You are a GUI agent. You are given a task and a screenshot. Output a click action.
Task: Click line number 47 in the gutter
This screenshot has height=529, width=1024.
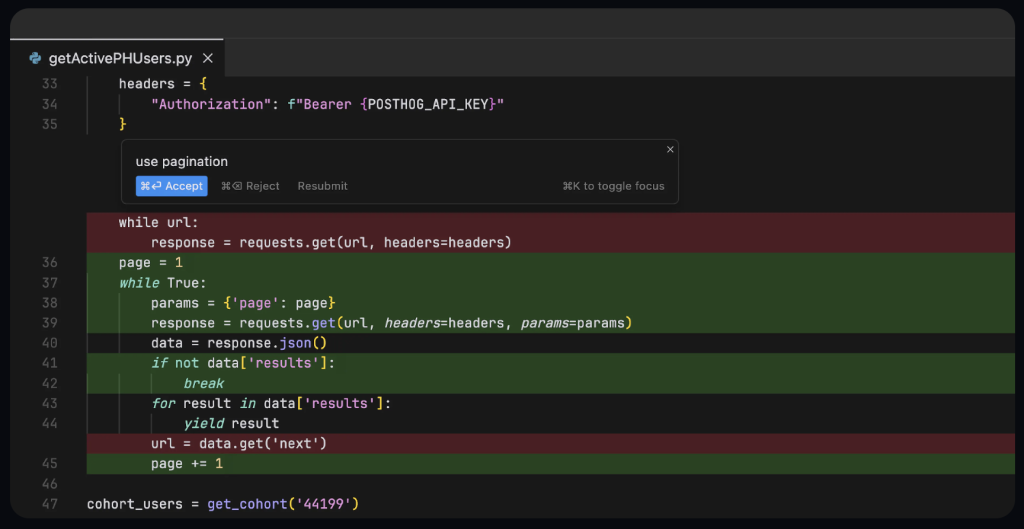[50, 504]
